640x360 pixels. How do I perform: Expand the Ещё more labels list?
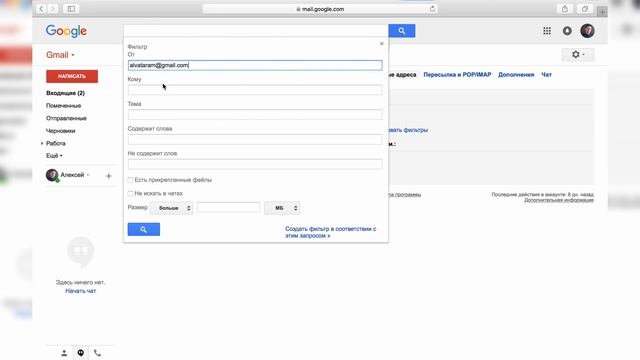[x=54, y=156]
